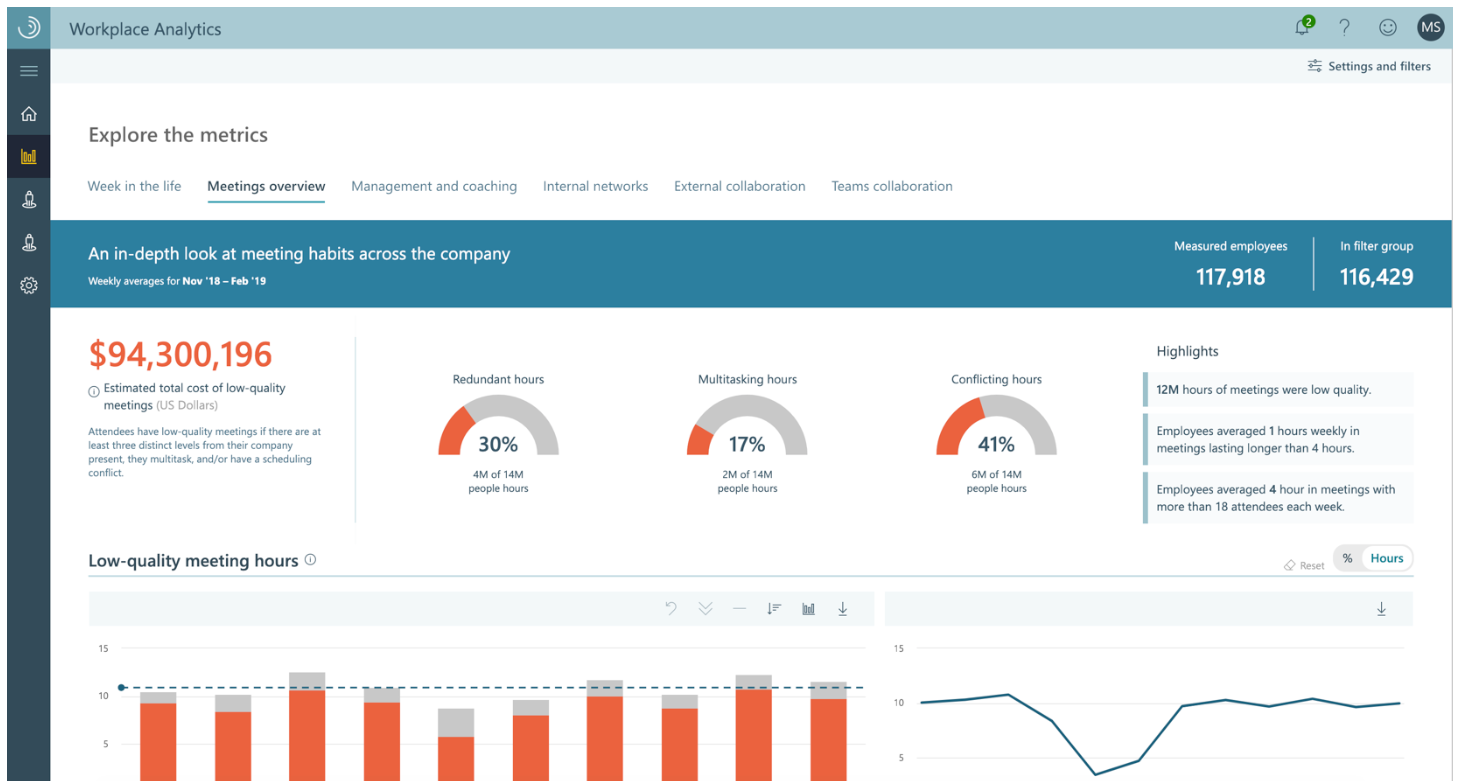Switch chart display to Hours
1463x781 pixels.
(1386, 559)
